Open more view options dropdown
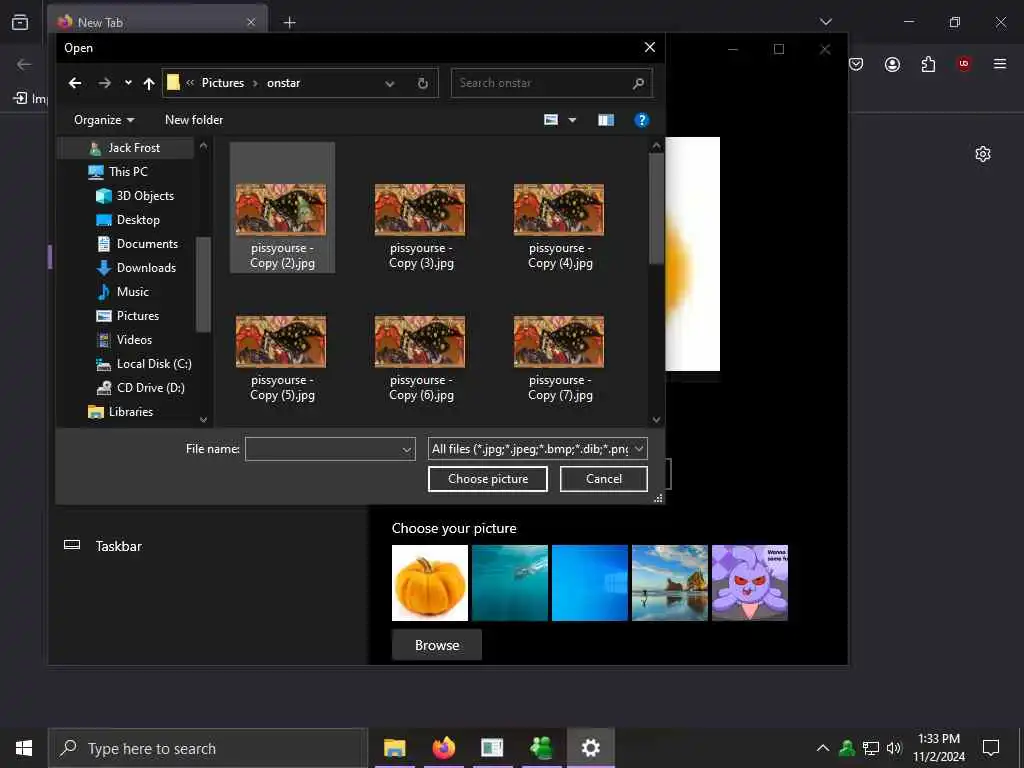 [573, 120]
